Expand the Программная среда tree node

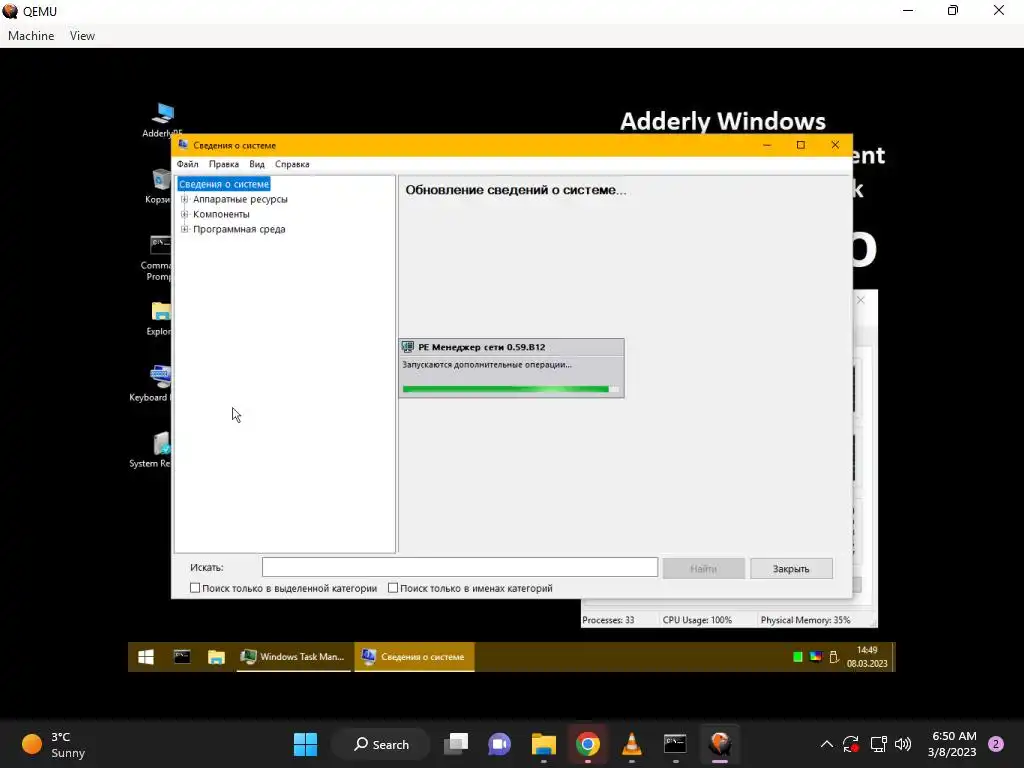pos(184,229)
